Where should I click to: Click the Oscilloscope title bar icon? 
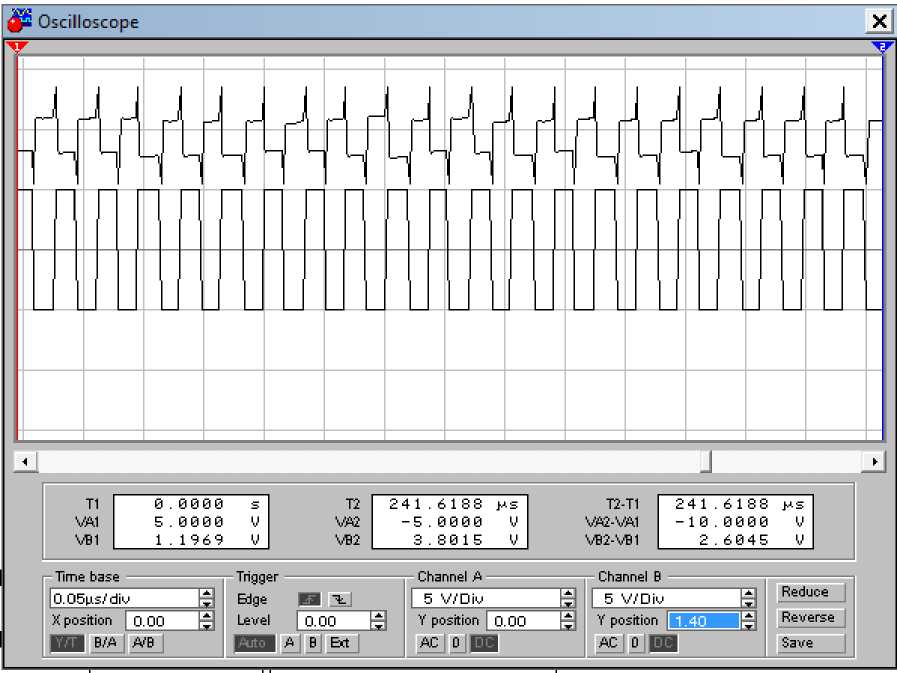(20, 20)
